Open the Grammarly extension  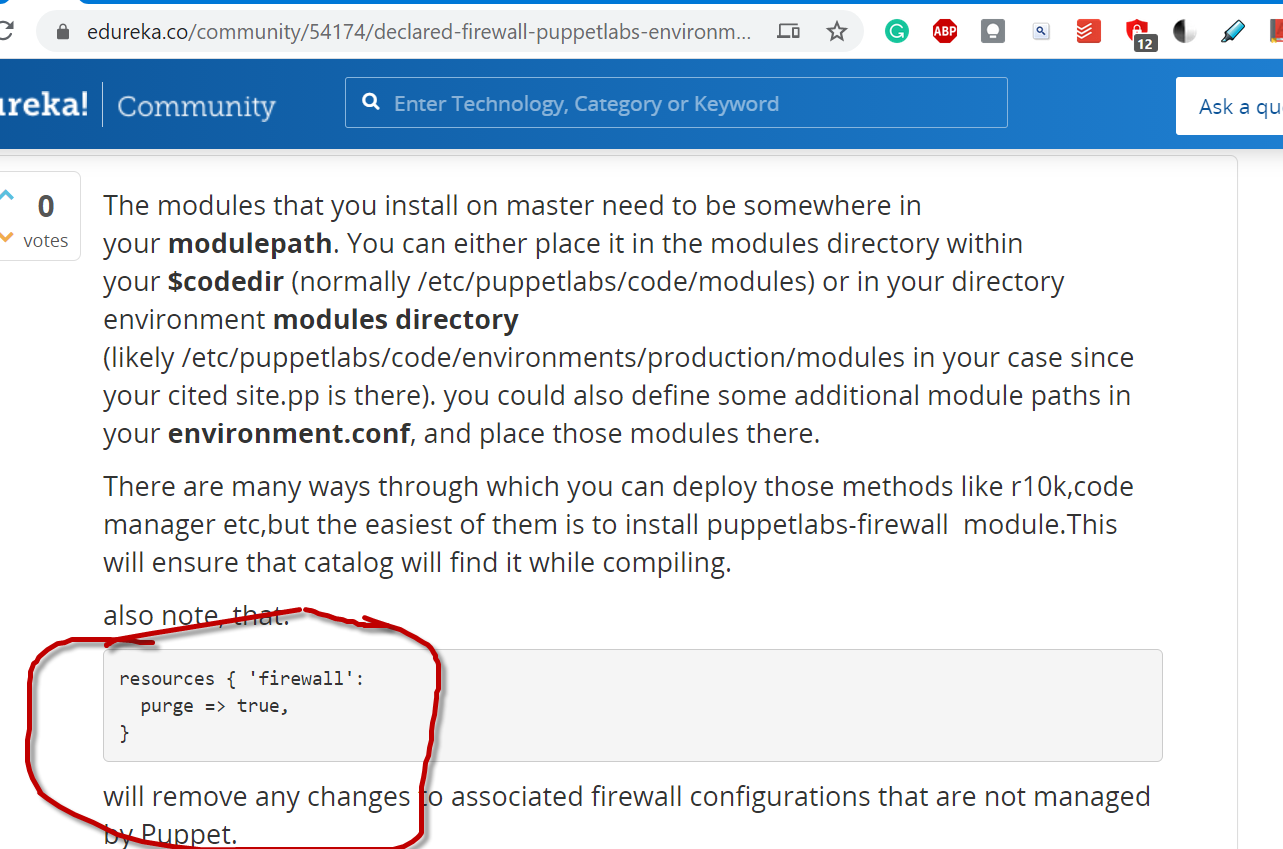click(x=897, y=32)
